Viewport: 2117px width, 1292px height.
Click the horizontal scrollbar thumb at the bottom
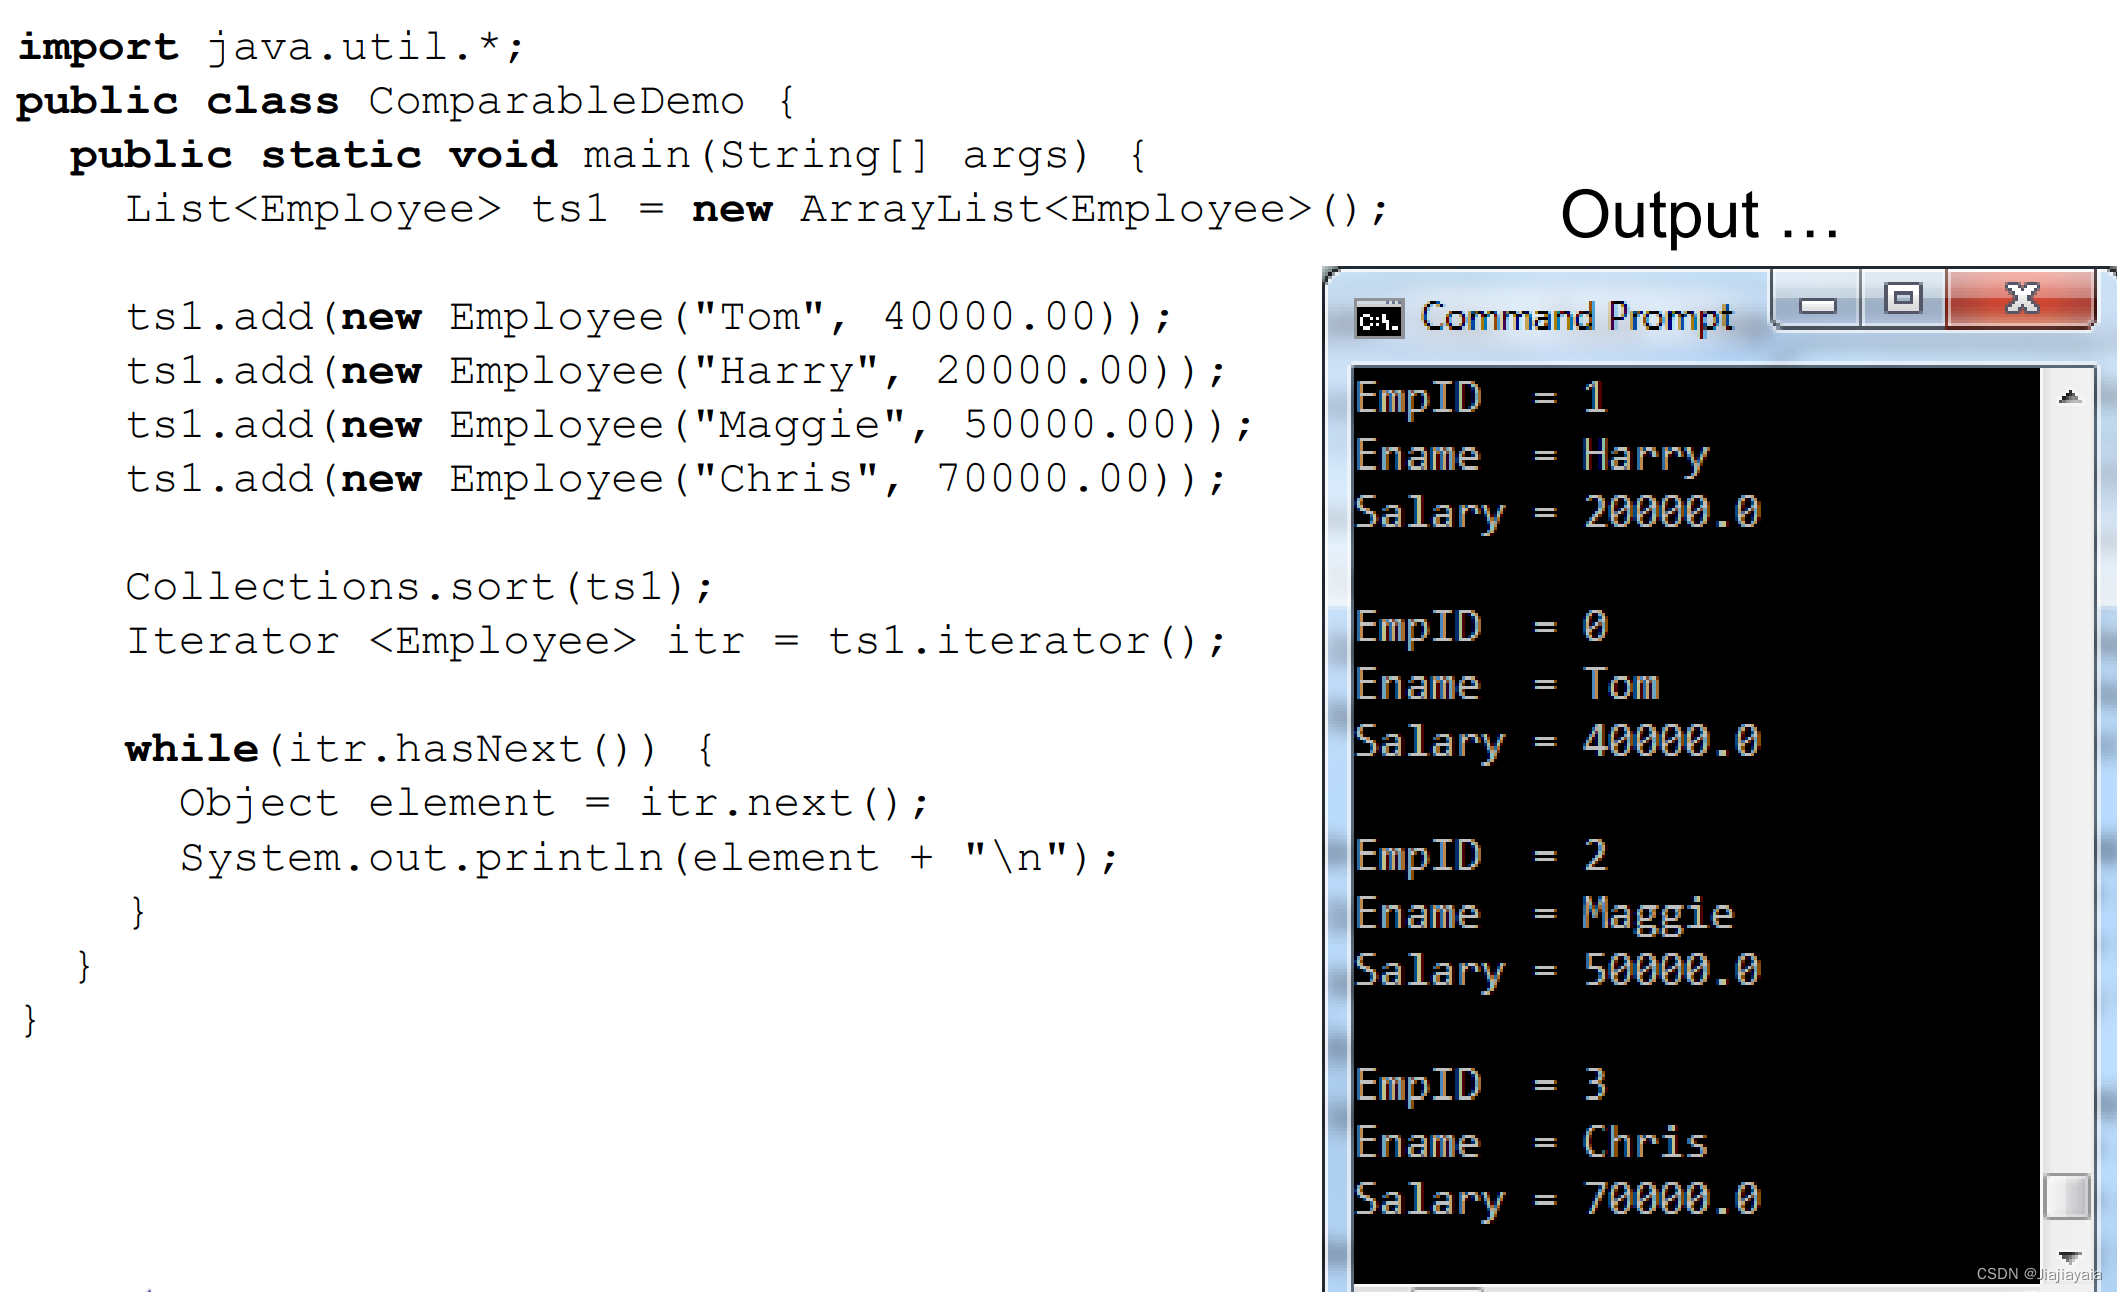pos(1445,1288)
